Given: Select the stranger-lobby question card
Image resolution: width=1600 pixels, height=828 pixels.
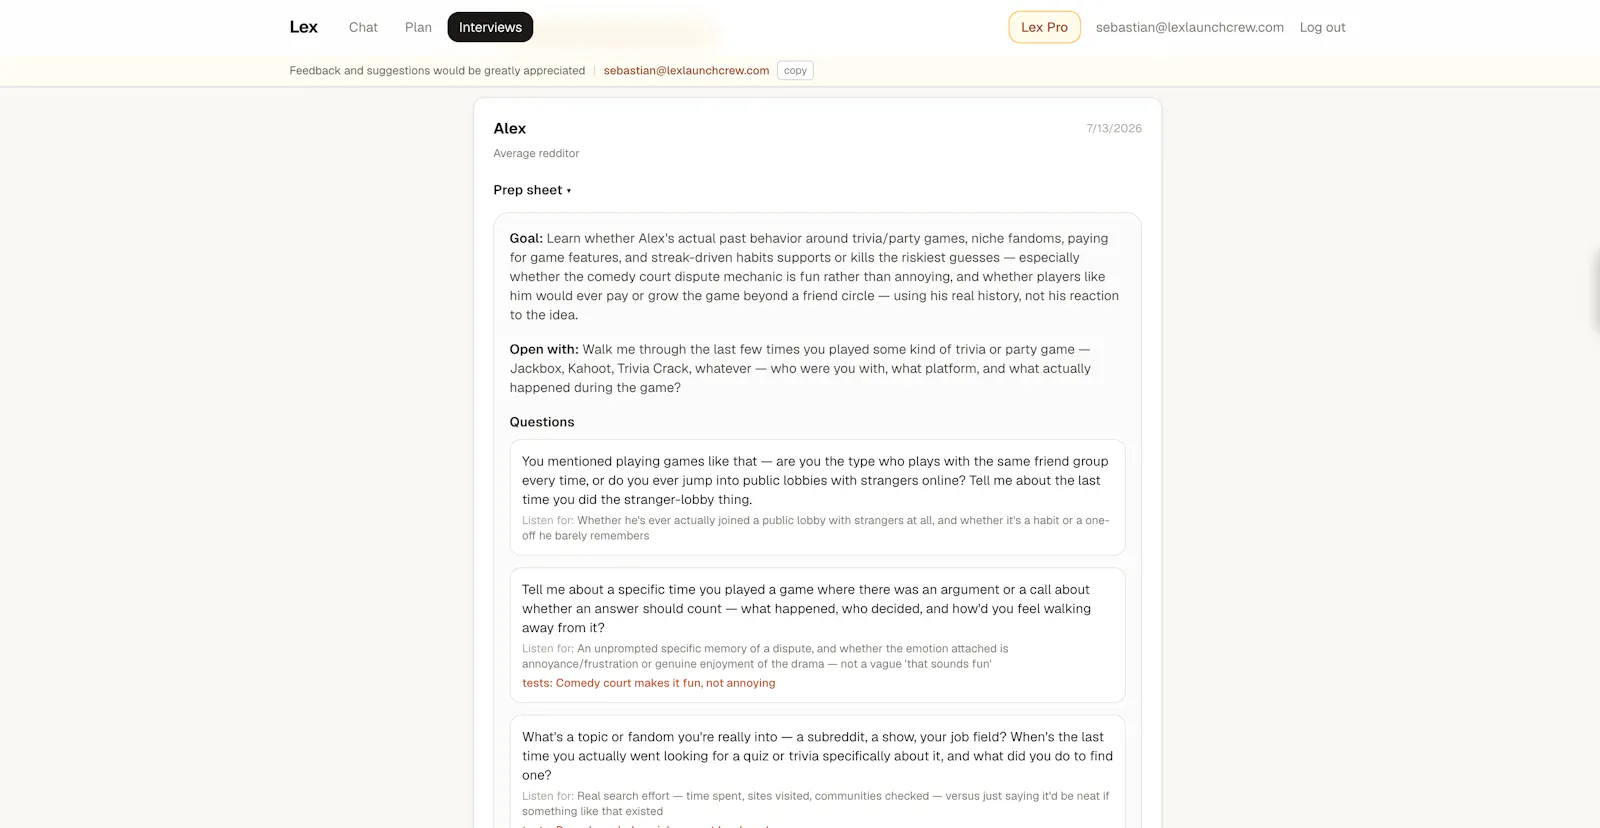Looking at the screenshot, I should (817, 497).
